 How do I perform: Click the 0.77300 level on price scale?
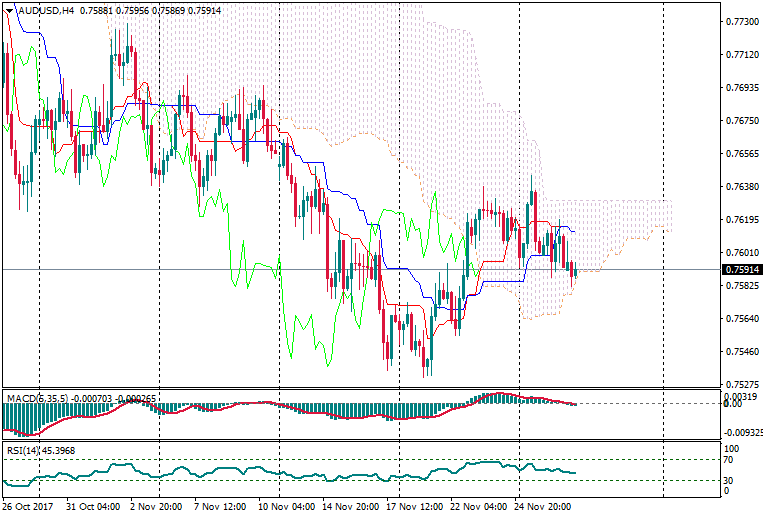coord(739,21)
